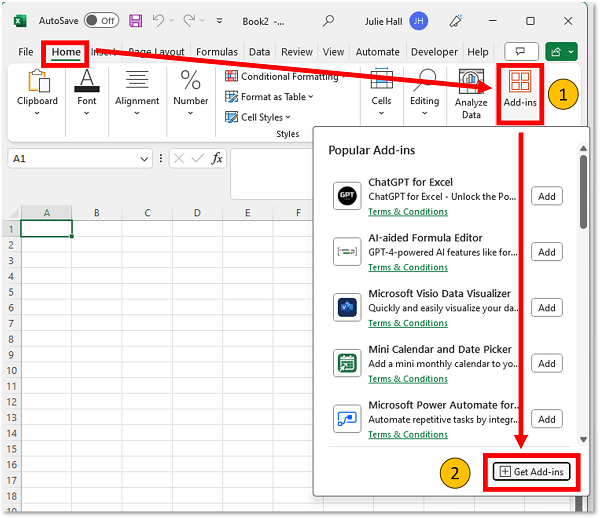This screenshot has height=518, width=600.
Task: Toggle the AutoSave switch
Action: click(101, 20)
